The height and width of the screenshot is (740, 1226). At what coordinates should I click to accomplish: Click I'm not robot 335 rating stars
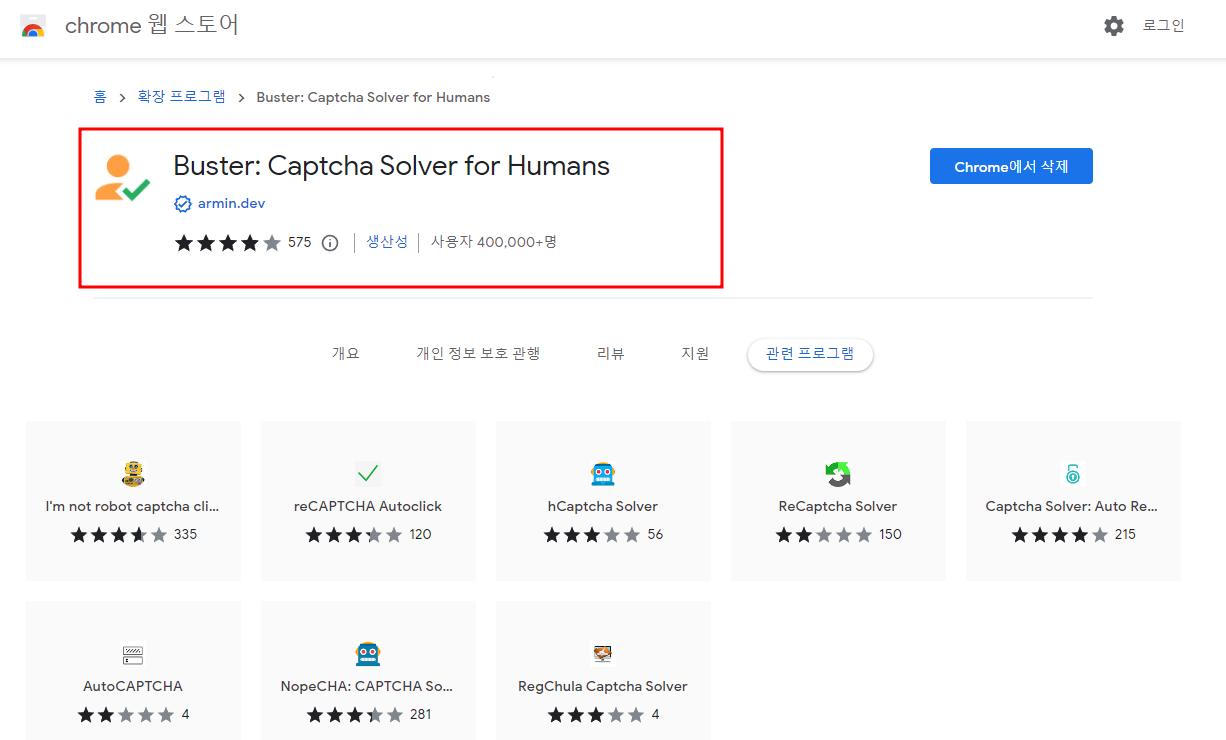click(x=119, y=535)
